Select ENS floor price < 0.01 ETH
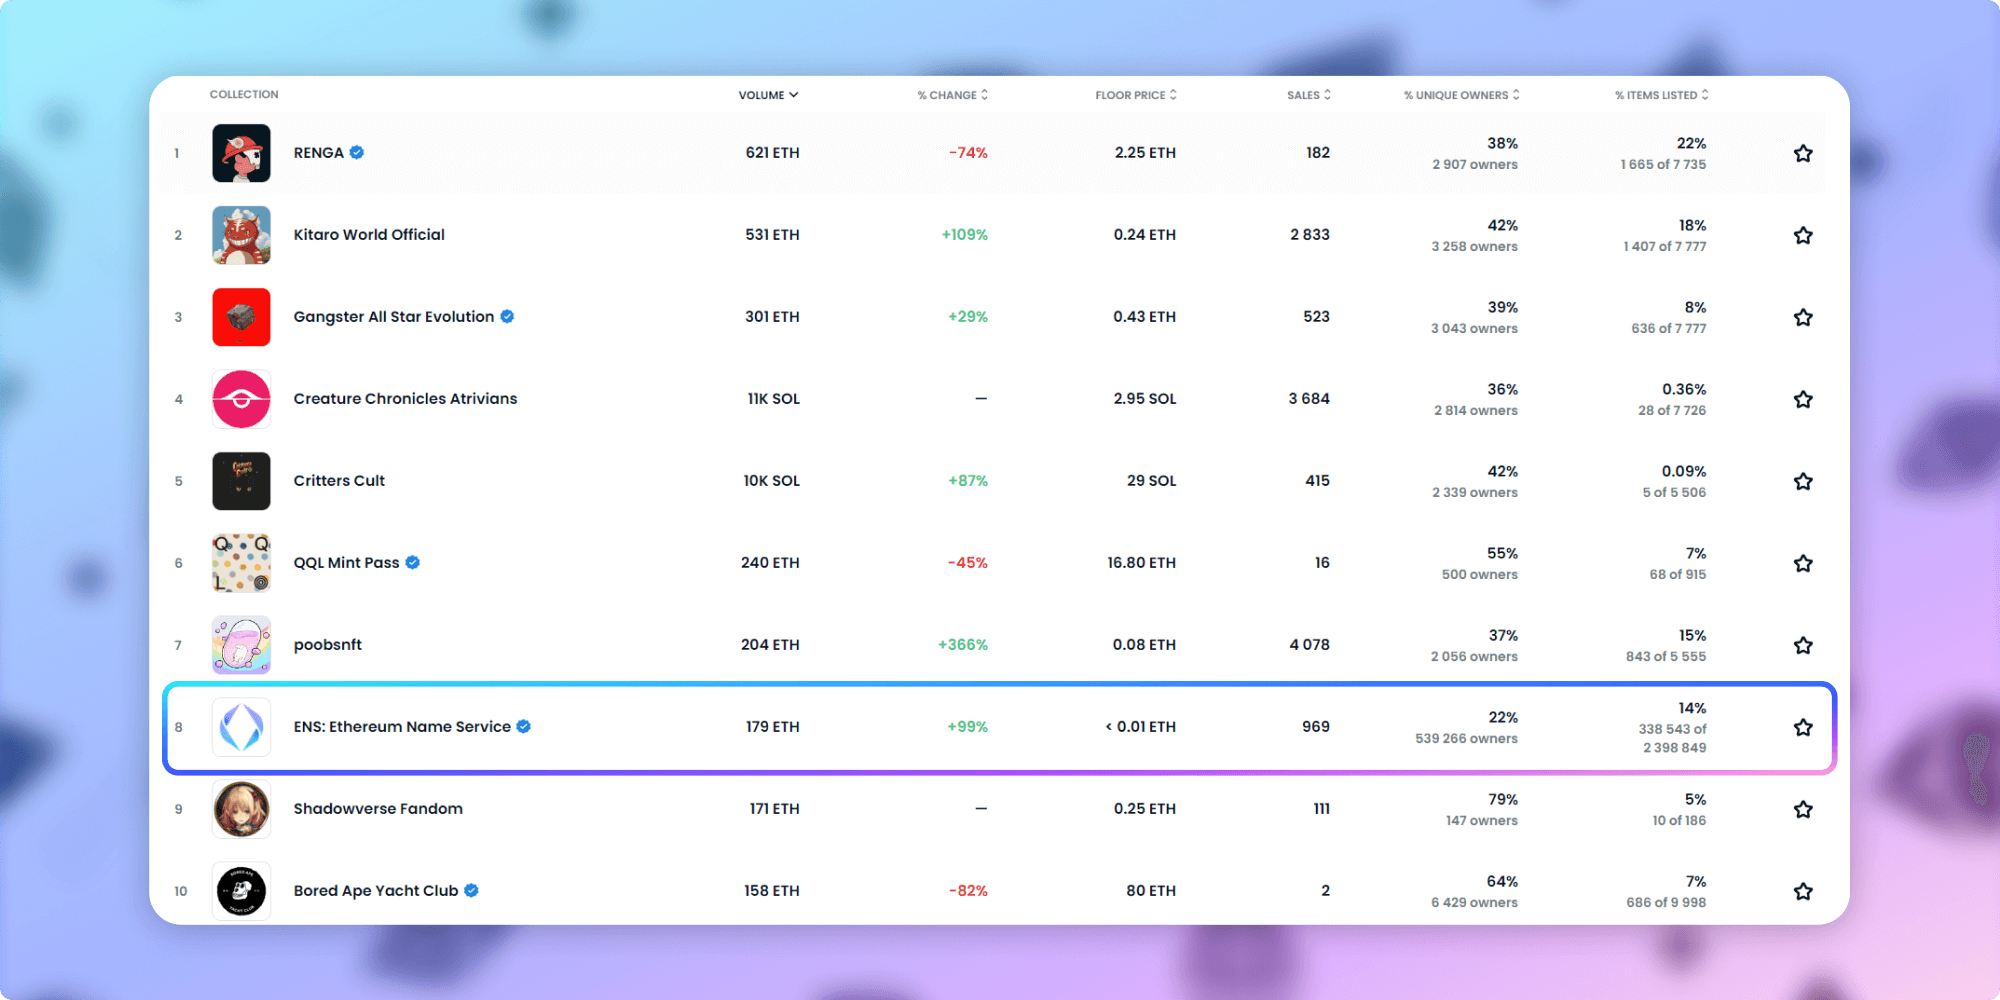This screenshot has width=2000, height=1000. pyautogui.click(x=1140, y=727)
